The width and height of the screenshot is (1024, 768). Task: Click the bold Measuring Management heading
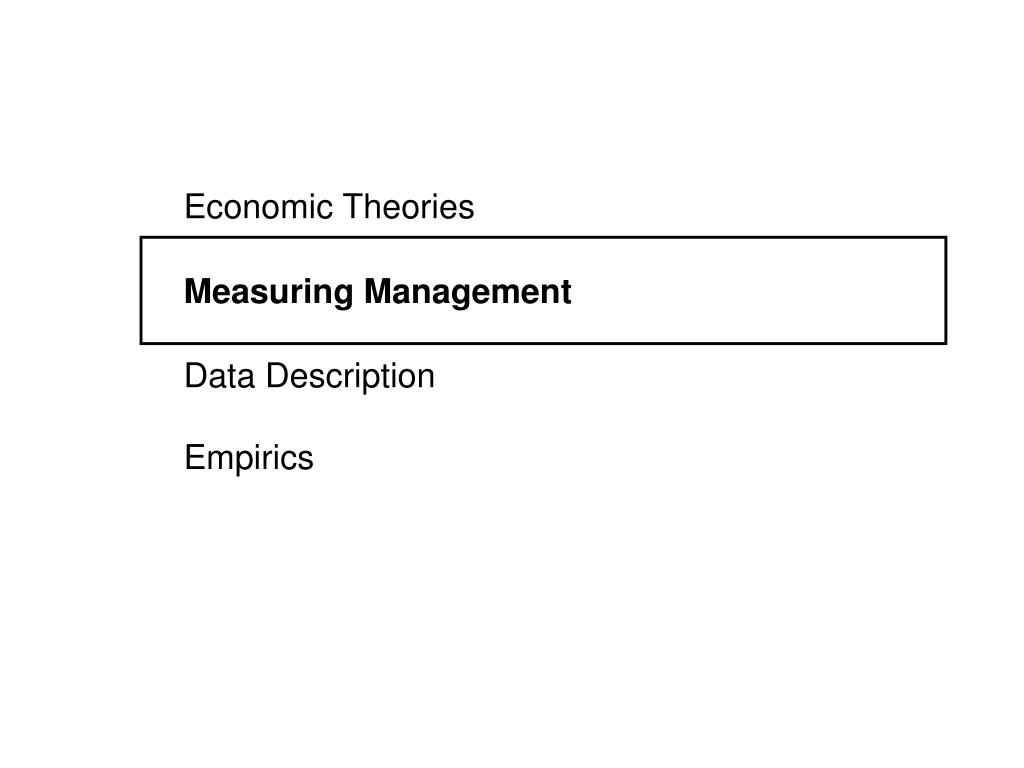coord(377,292)
